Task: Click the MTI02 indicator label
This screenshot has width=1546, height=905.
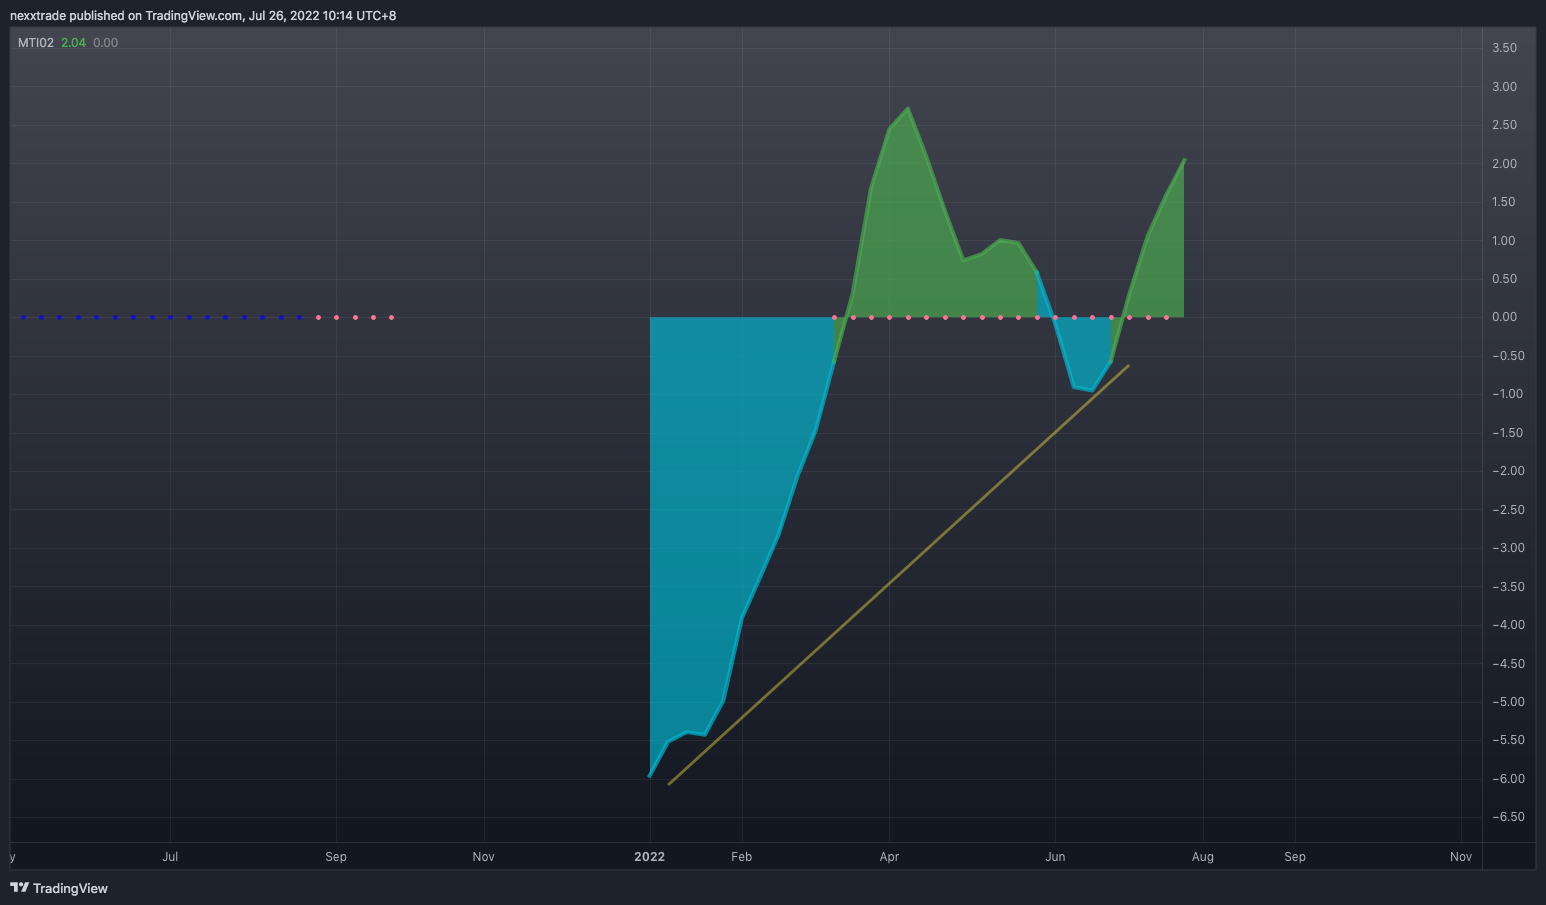Action: 36,43
